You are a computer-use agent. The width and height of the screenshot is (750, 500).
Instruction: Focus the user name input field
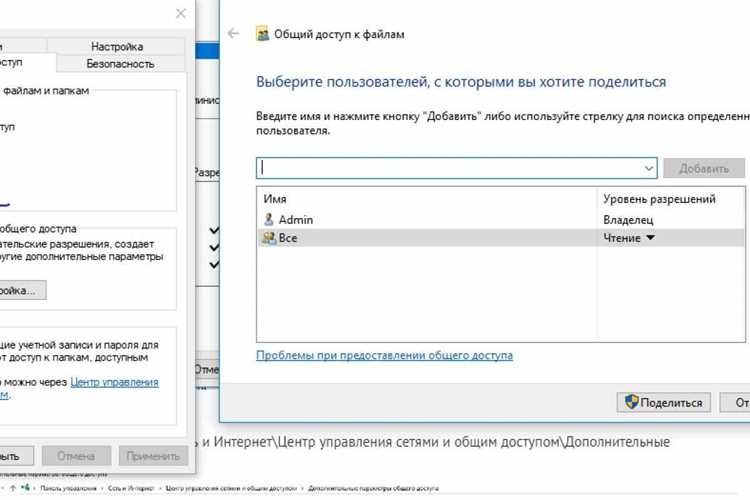pos(456,168)
